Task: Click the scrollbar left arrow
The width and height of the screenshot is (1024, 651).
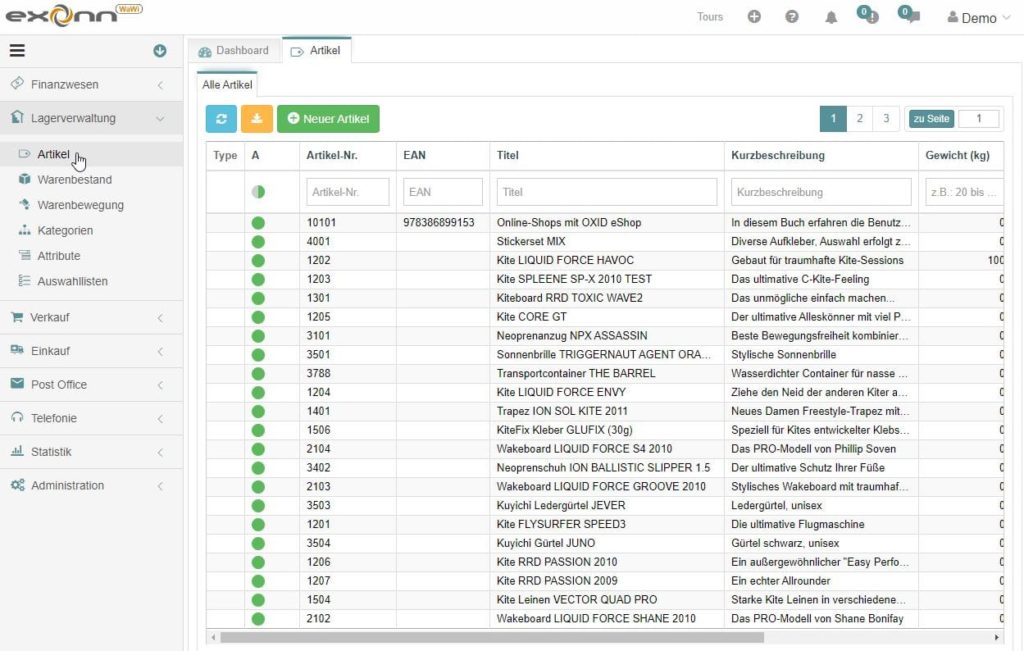Action: pyautogui.click(x=213, y=637)
